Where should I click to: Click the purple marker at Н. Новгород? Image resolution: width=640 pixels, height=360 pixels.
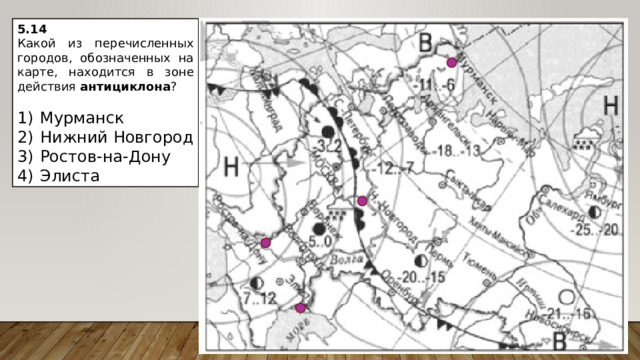coord(362,201)
